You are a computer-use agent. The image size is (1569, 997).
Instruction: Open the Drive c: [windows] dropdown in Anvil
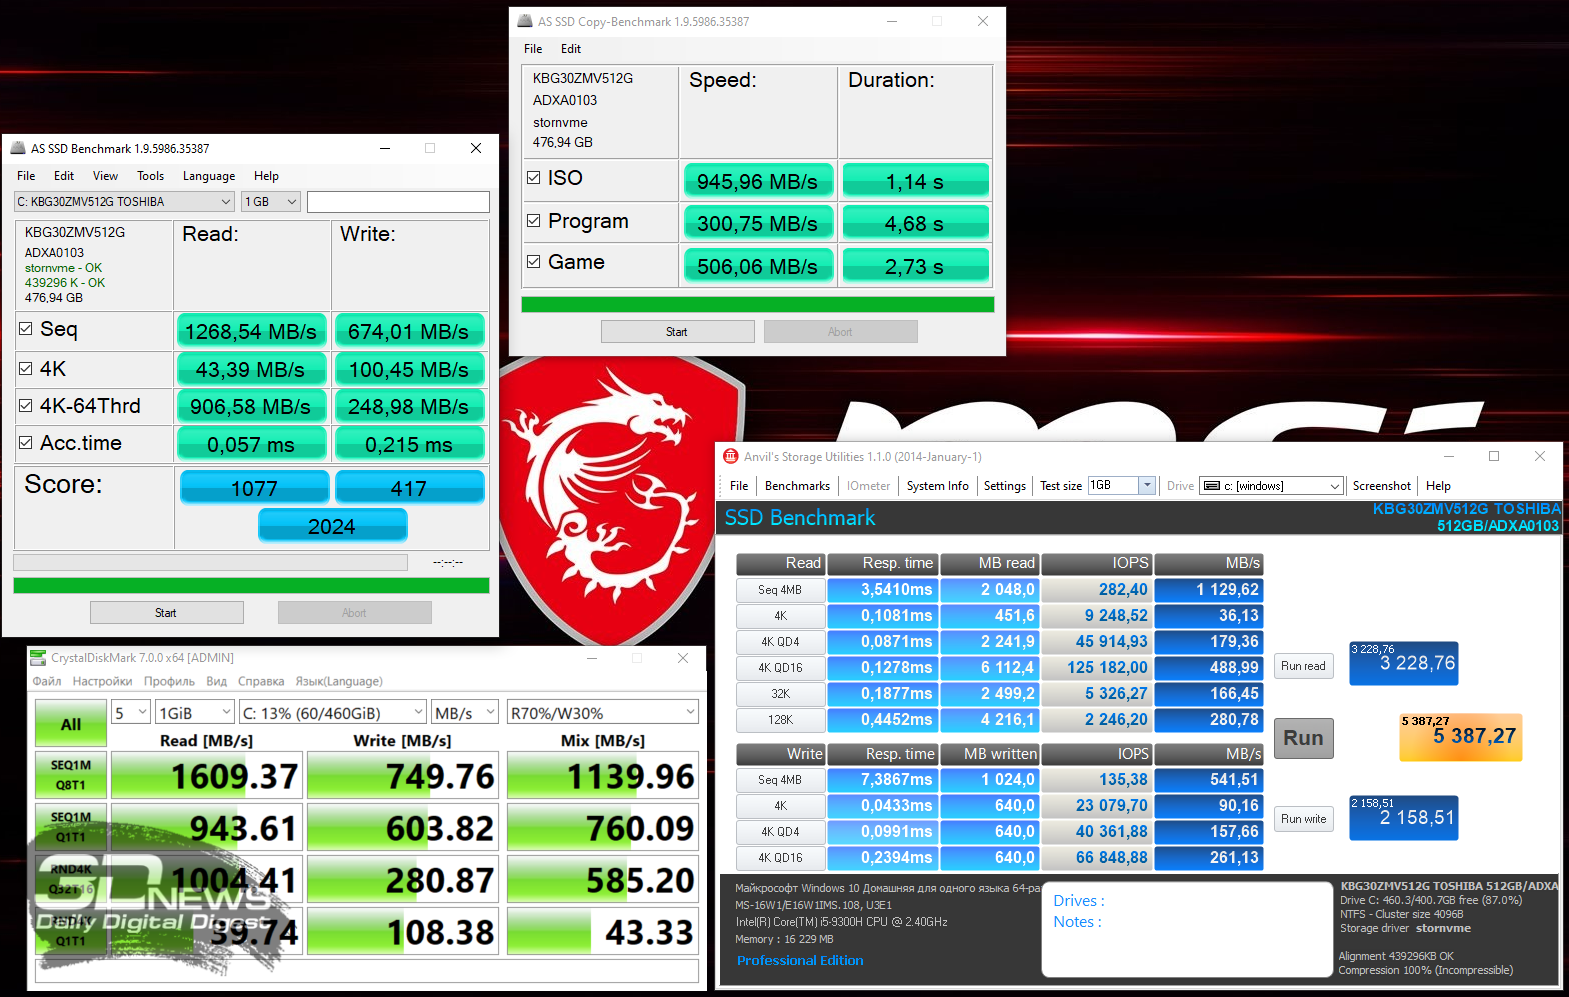pyautogui.click(x=1270, y=486)
